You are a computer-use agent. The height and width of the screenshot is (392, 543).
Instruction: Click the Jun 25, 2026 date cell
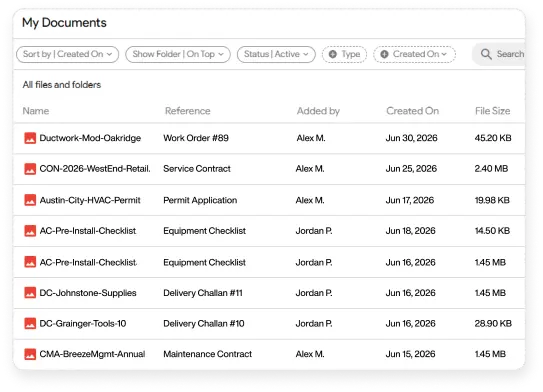click(411, 169)
